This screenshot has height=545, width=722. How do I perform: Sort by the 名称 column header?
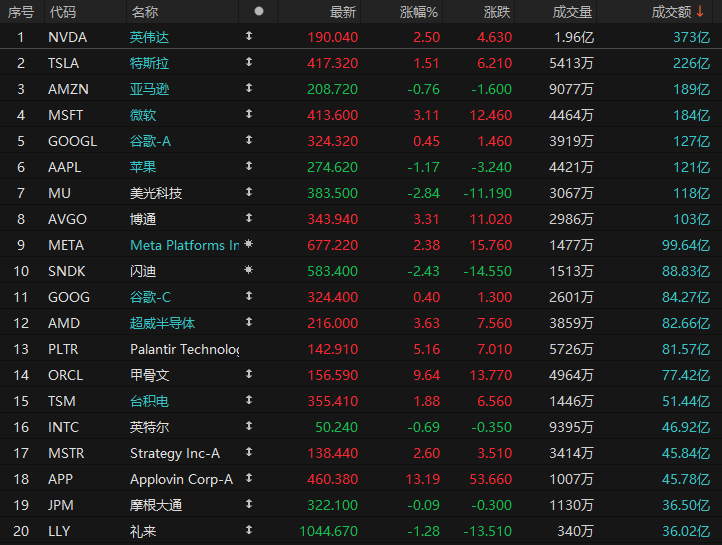tap(145, 12)
